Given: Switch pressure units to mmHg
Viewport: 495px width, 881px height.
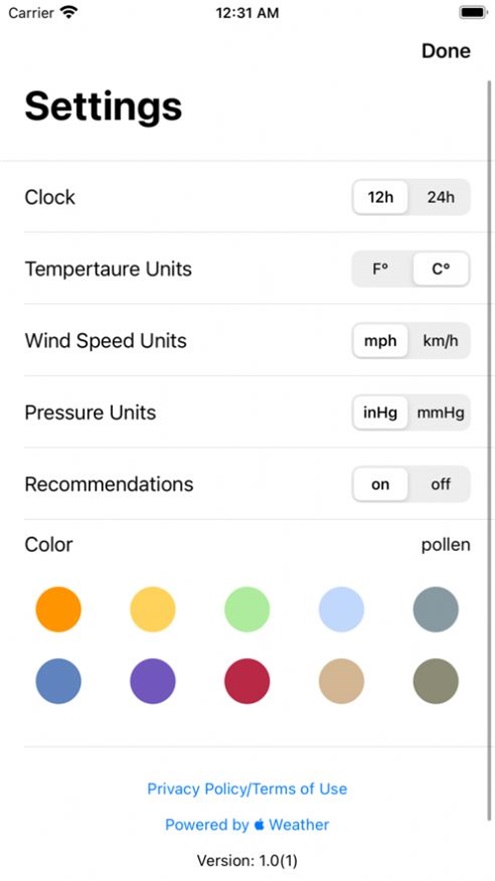Looking at the screenshot, I should [x=440, y=413].
